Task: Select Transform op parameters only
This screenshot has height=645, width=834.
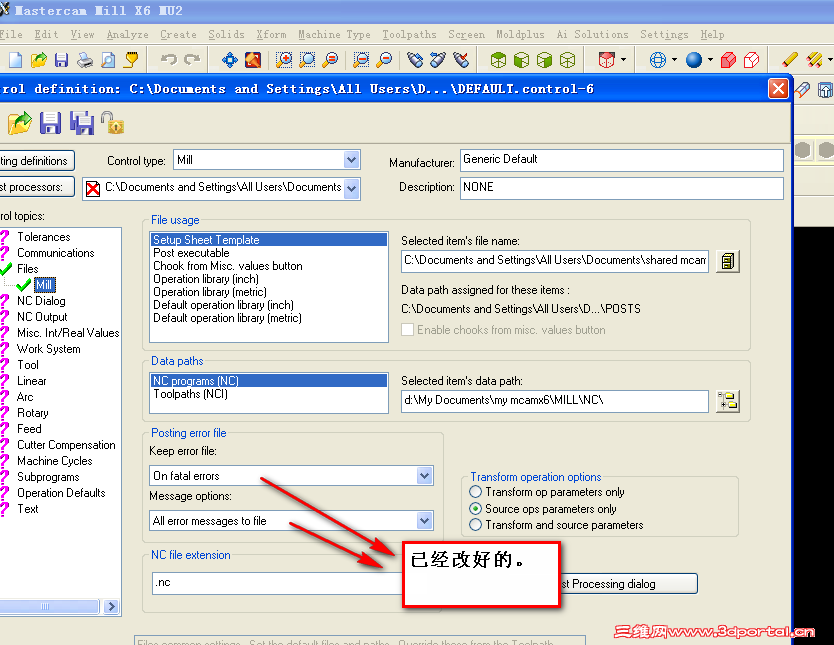Action: [x=476, y=492]
